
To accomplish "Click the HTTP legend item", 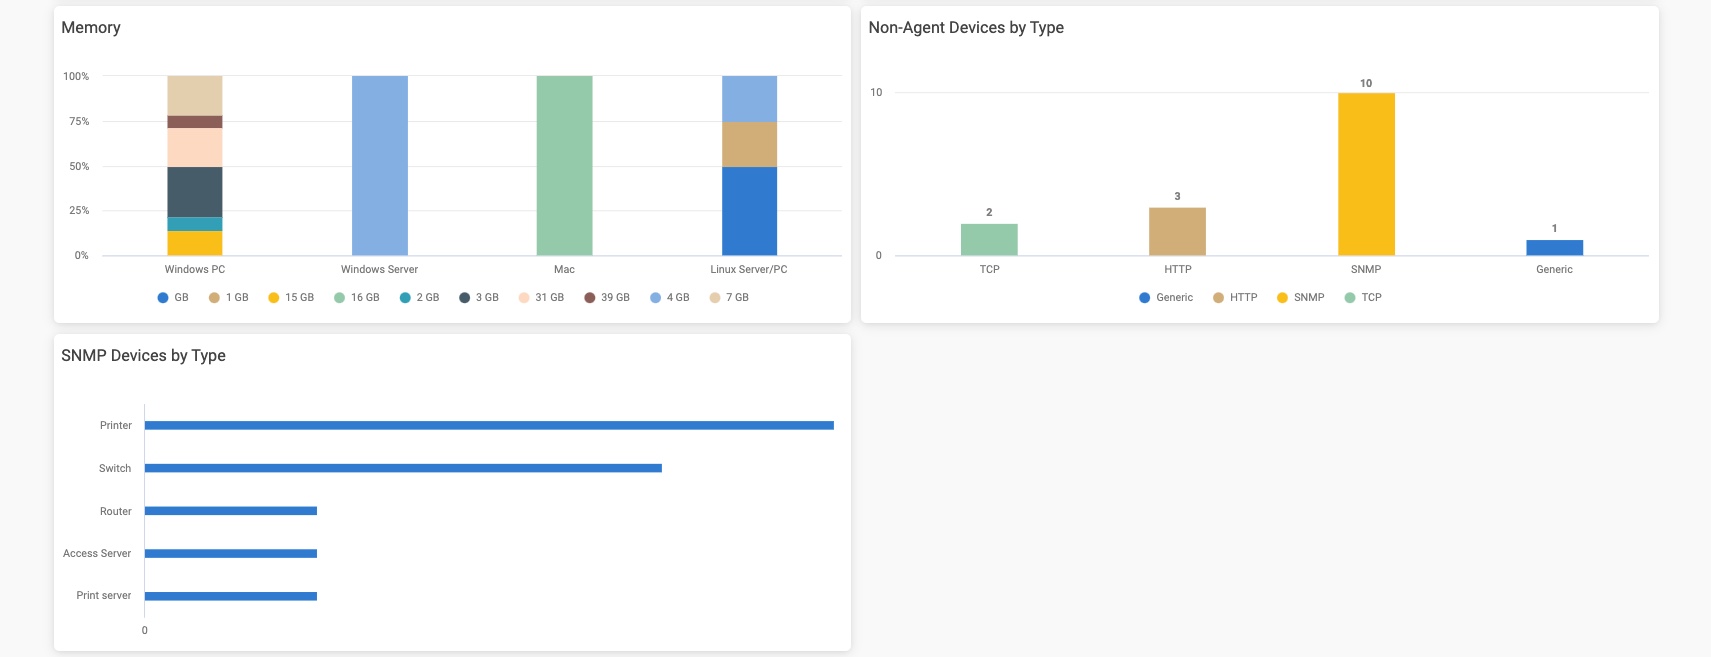I will pos(1235,297).
